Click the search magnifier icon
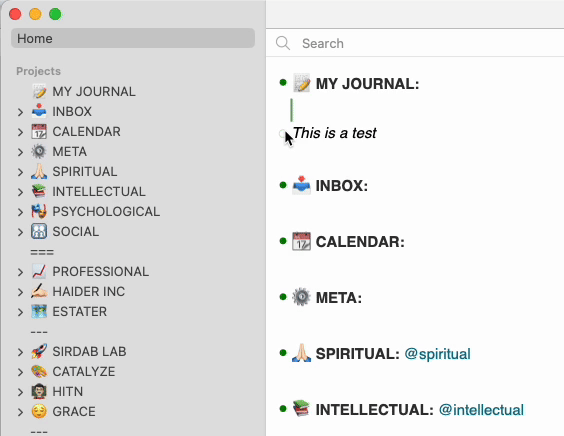 coord(283,43)
